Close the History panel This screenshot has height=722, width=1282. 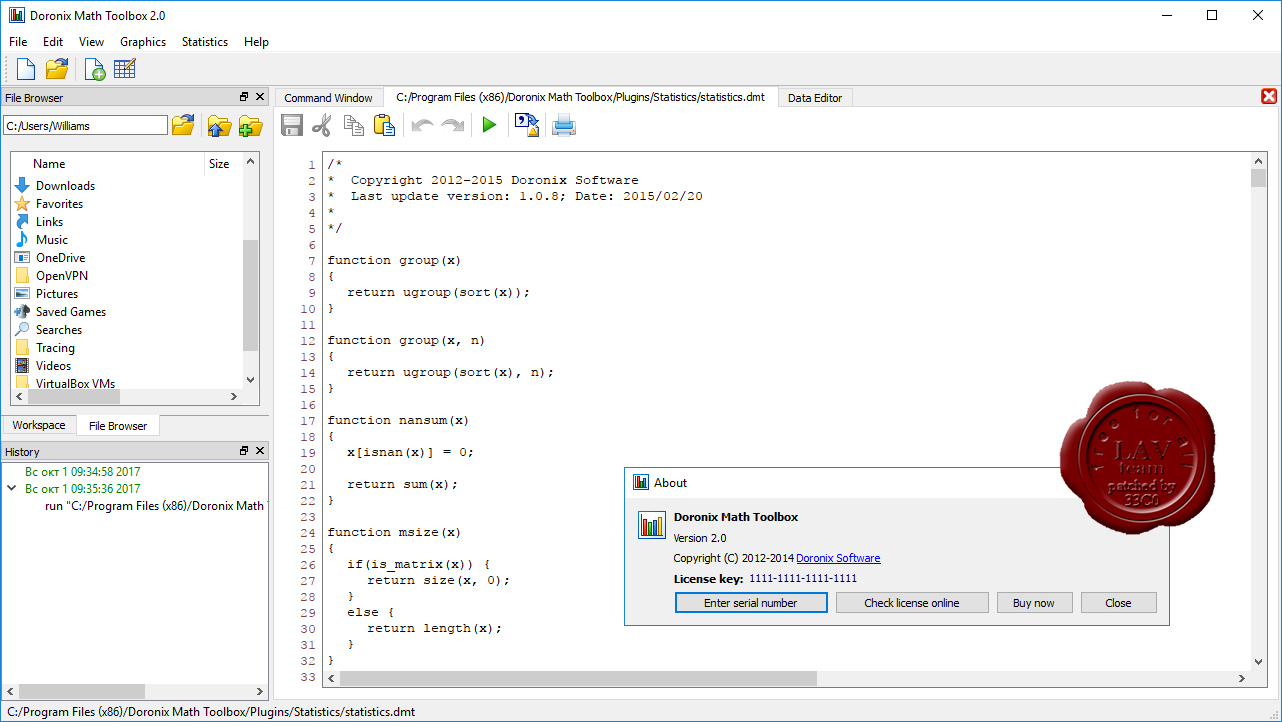260,451
